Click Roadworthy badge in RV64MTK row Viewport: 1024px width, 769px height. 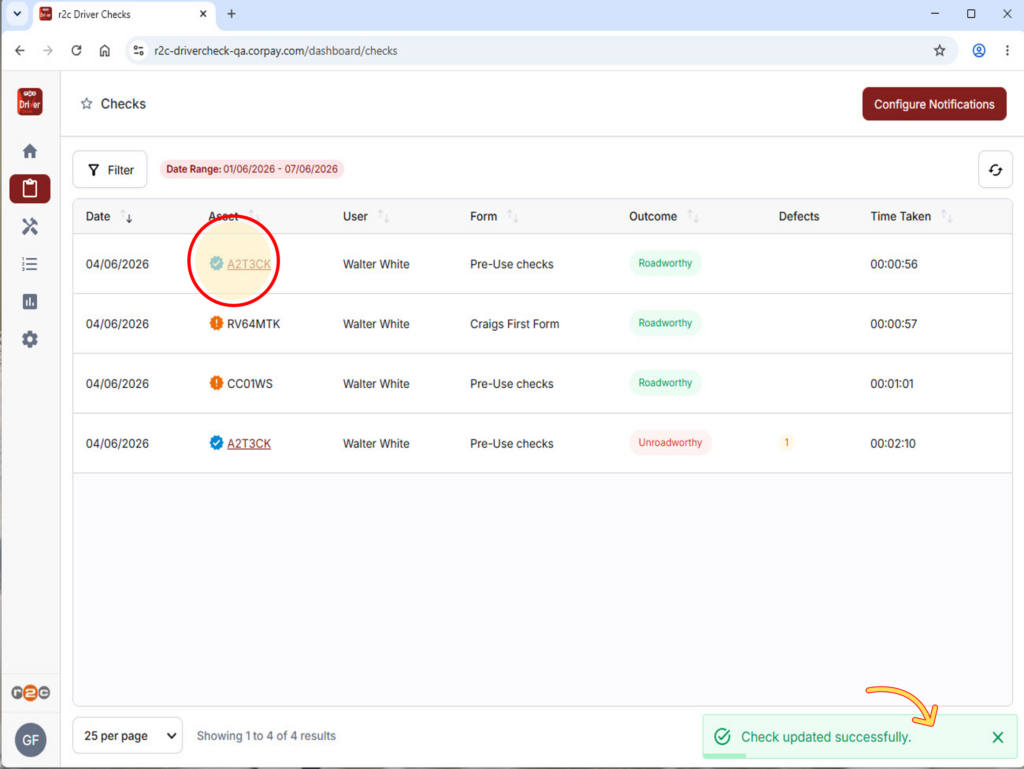(x=665, y=323)
